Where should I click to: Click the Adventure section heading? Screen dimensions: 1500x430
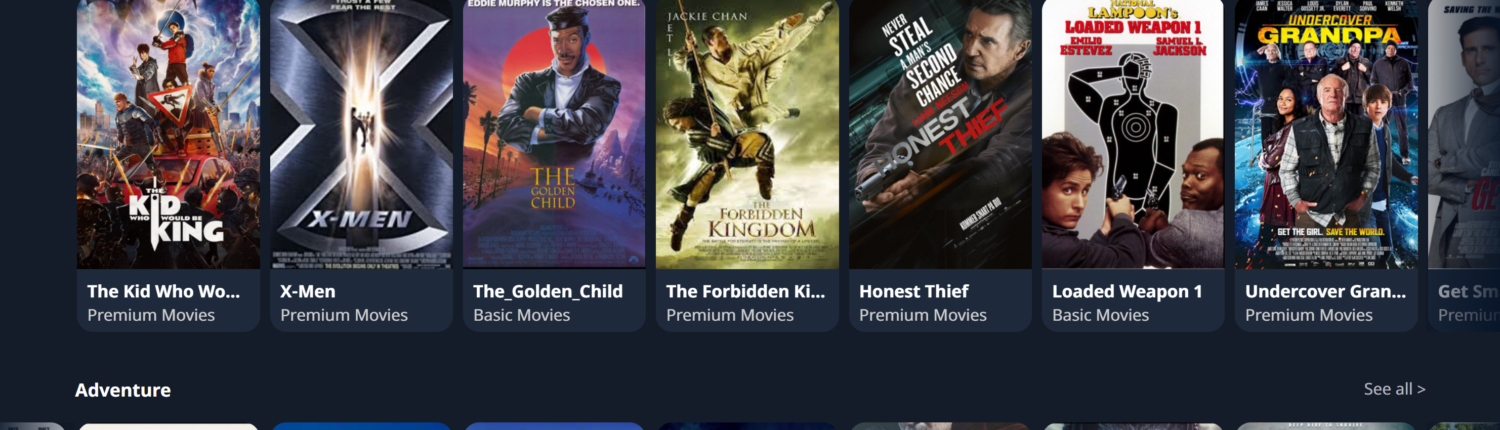click(x=123, y=390)
